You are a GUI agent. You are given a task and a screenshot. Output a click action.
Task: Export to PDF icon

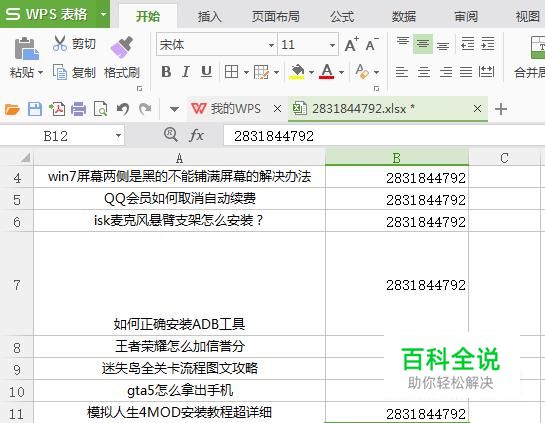[x=57, y=109]
